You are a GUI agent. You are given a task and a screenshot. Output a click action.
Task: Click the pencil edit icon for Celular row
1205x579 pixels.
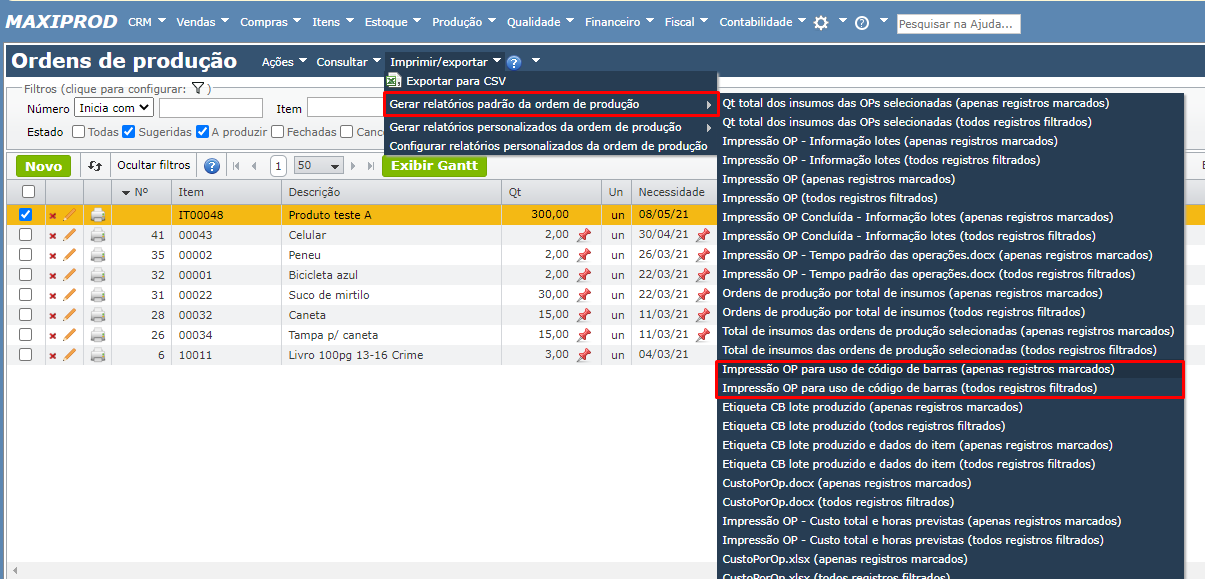[69, 235]
